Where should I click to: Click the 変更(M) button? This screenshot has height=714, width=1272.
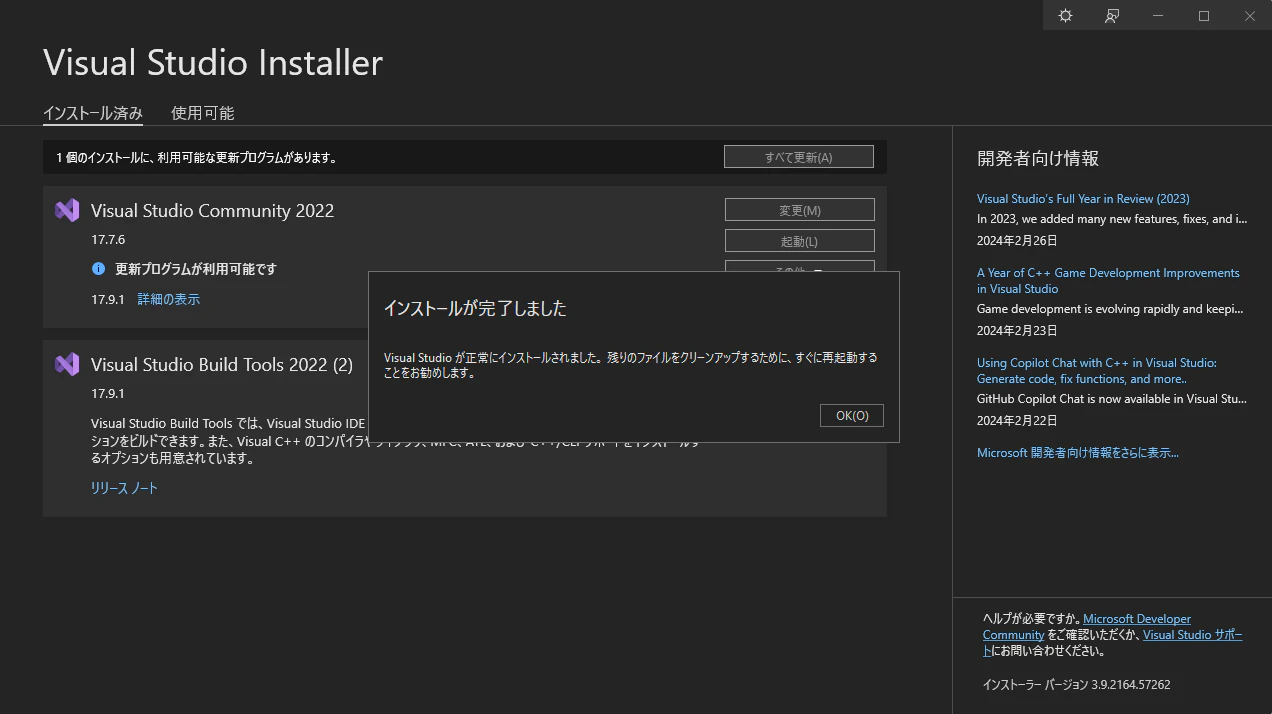pyautogui.click(x=800, y=210)
